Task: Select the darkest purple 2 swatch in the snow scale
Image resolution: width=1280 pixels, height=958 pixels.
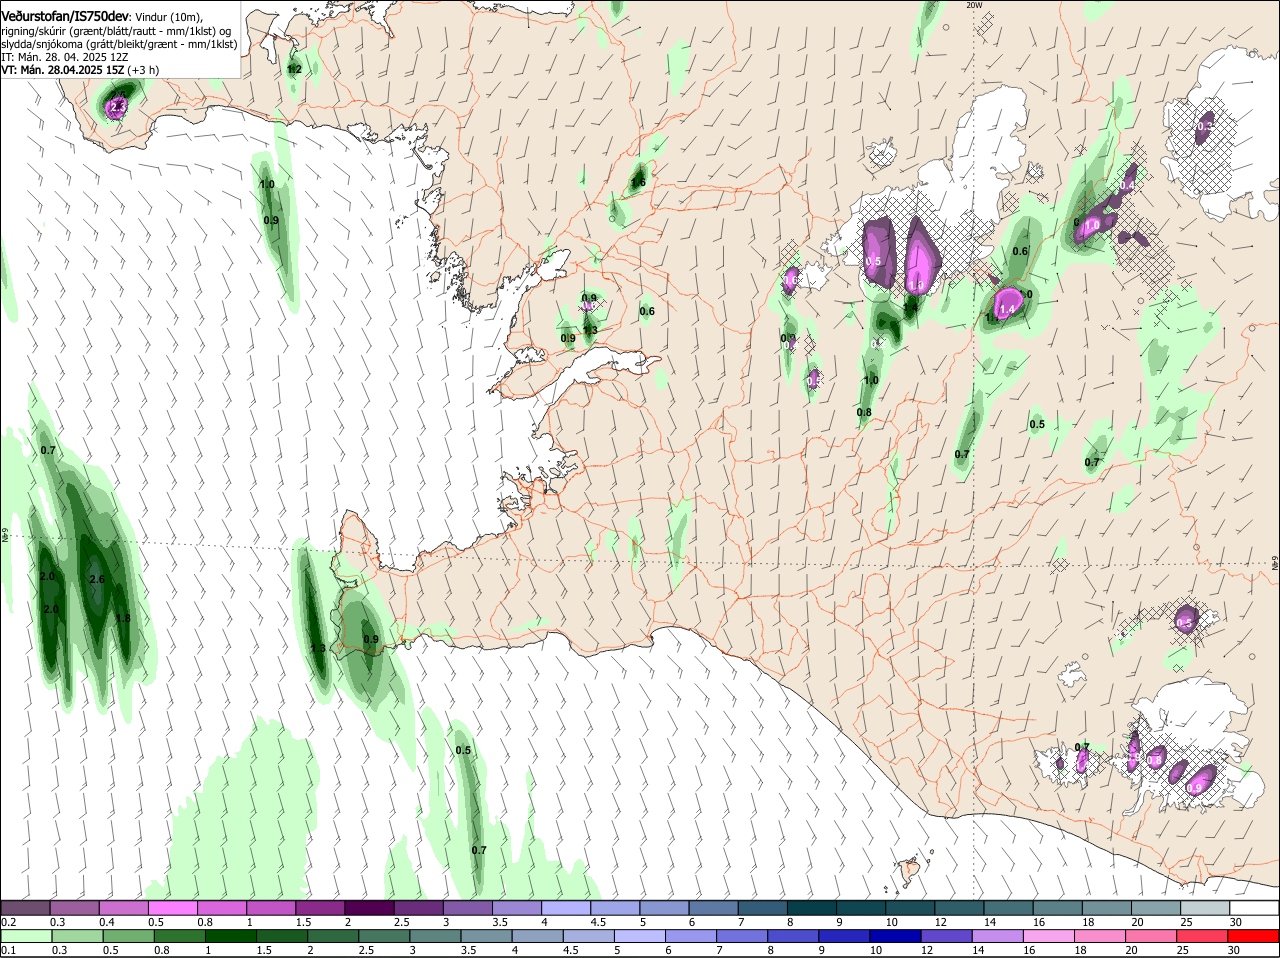Action: pos(370,907)
